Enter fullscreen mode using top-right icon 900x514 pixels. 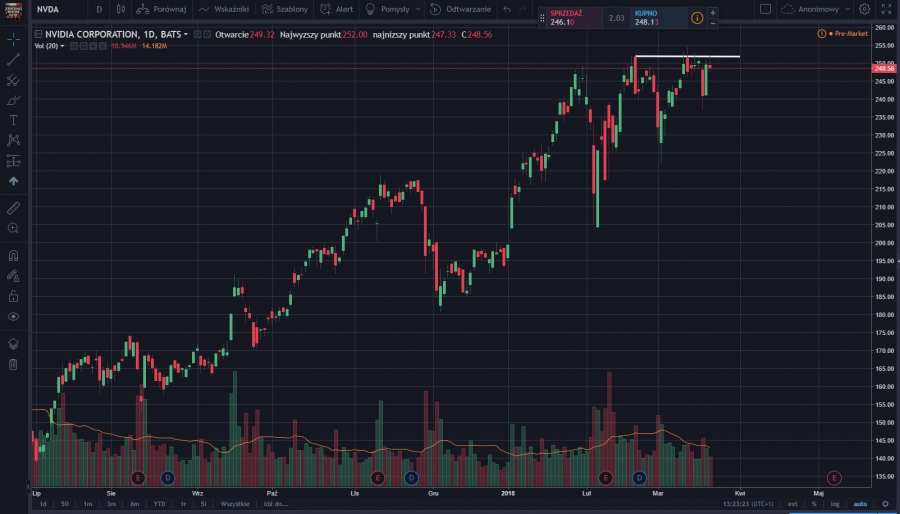pos(885,9)
